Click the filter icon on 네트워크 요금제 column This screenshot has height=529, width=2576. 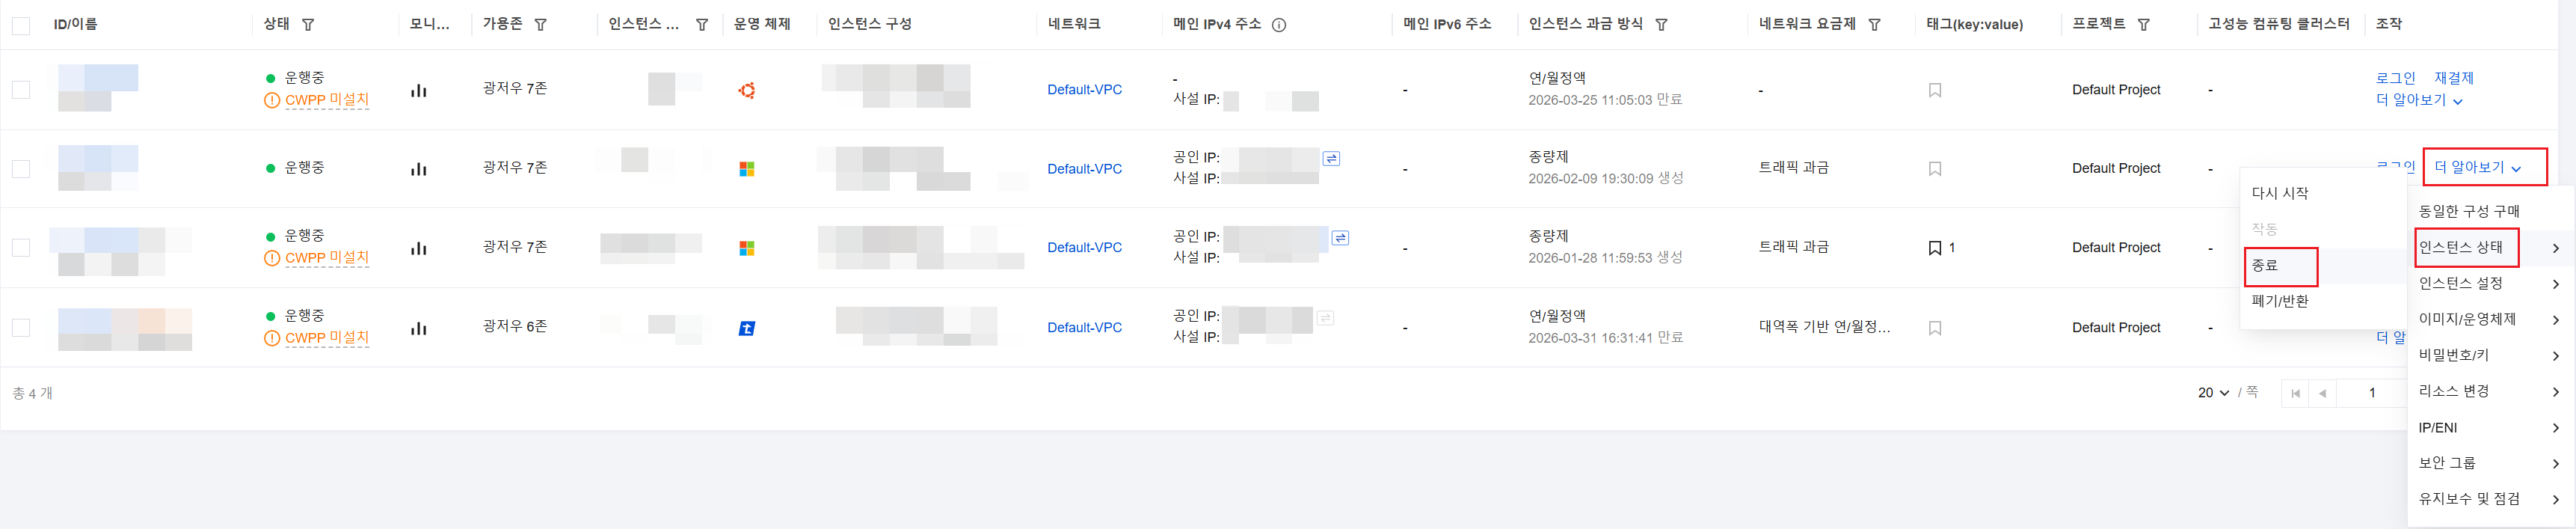coord(1874,25)
